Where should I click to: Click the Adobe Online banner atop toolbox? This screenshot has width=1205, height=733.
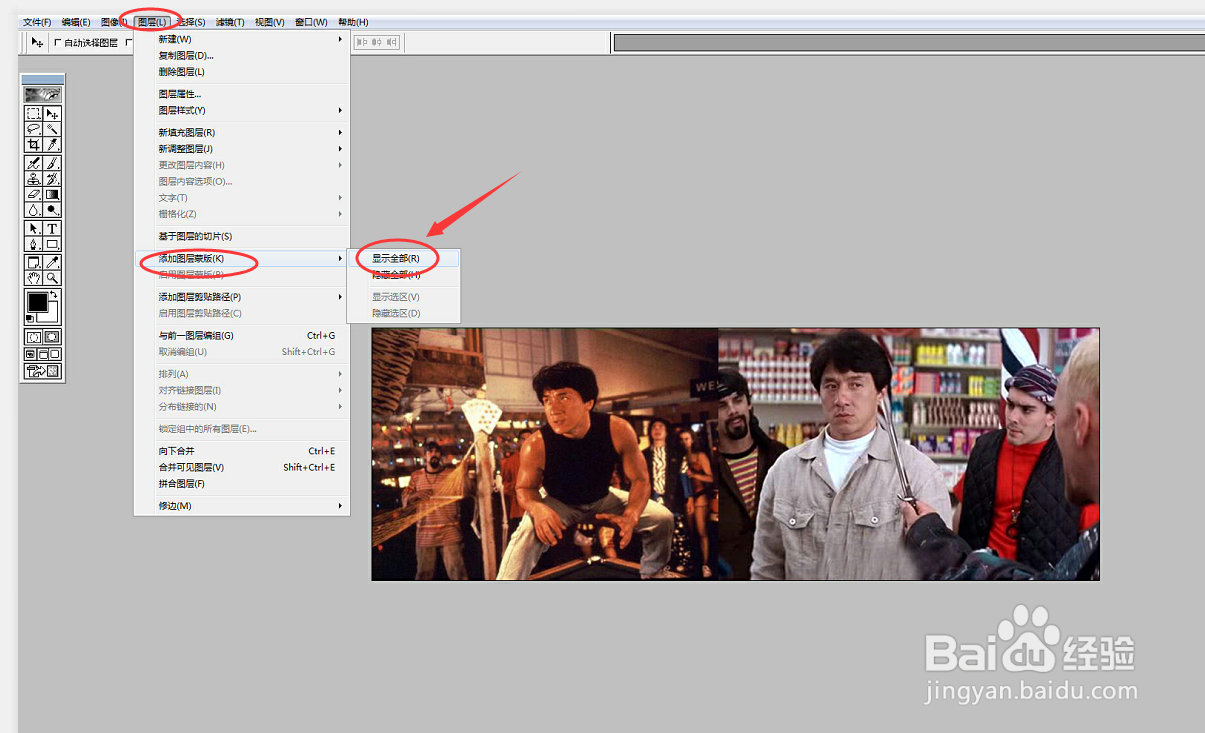pyautogui.click(x=42, y=94)
